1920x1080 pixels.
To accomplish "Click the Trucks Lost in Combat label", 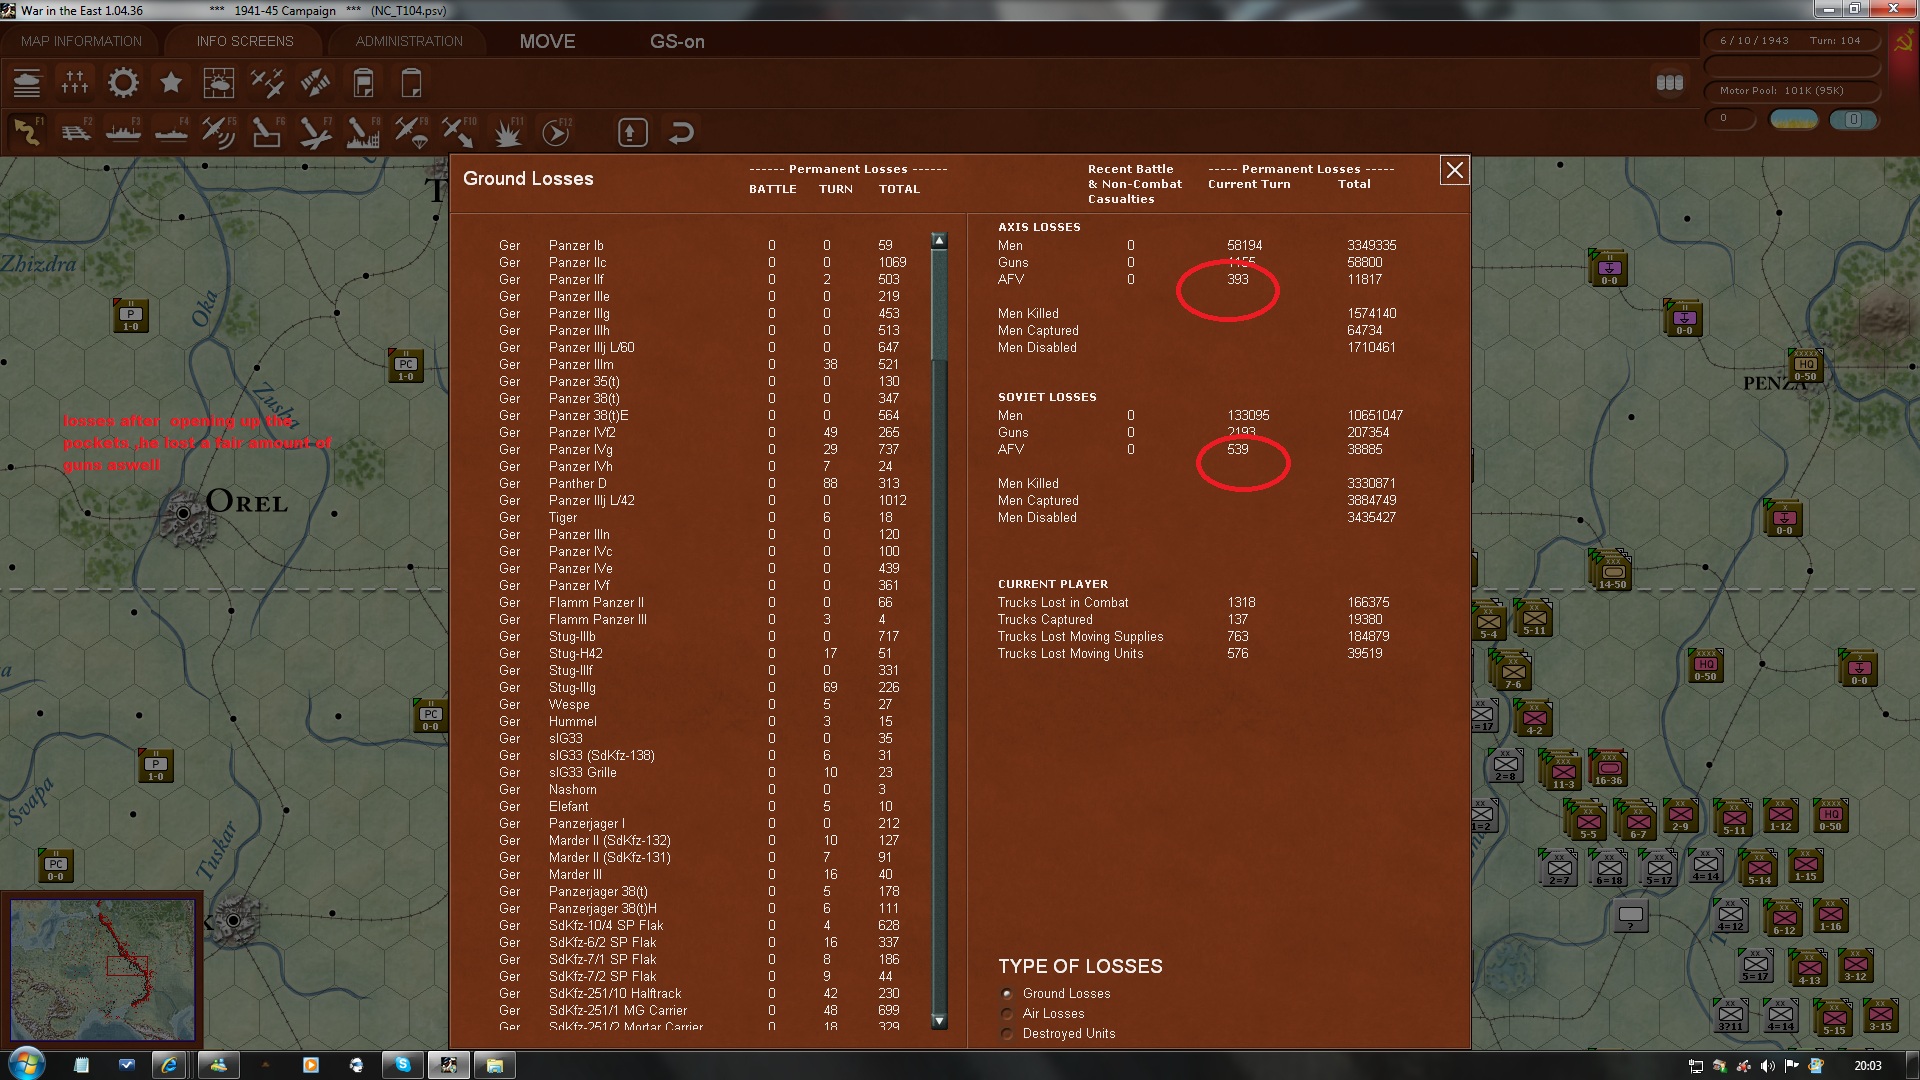I will click(x=1062, y=602).
